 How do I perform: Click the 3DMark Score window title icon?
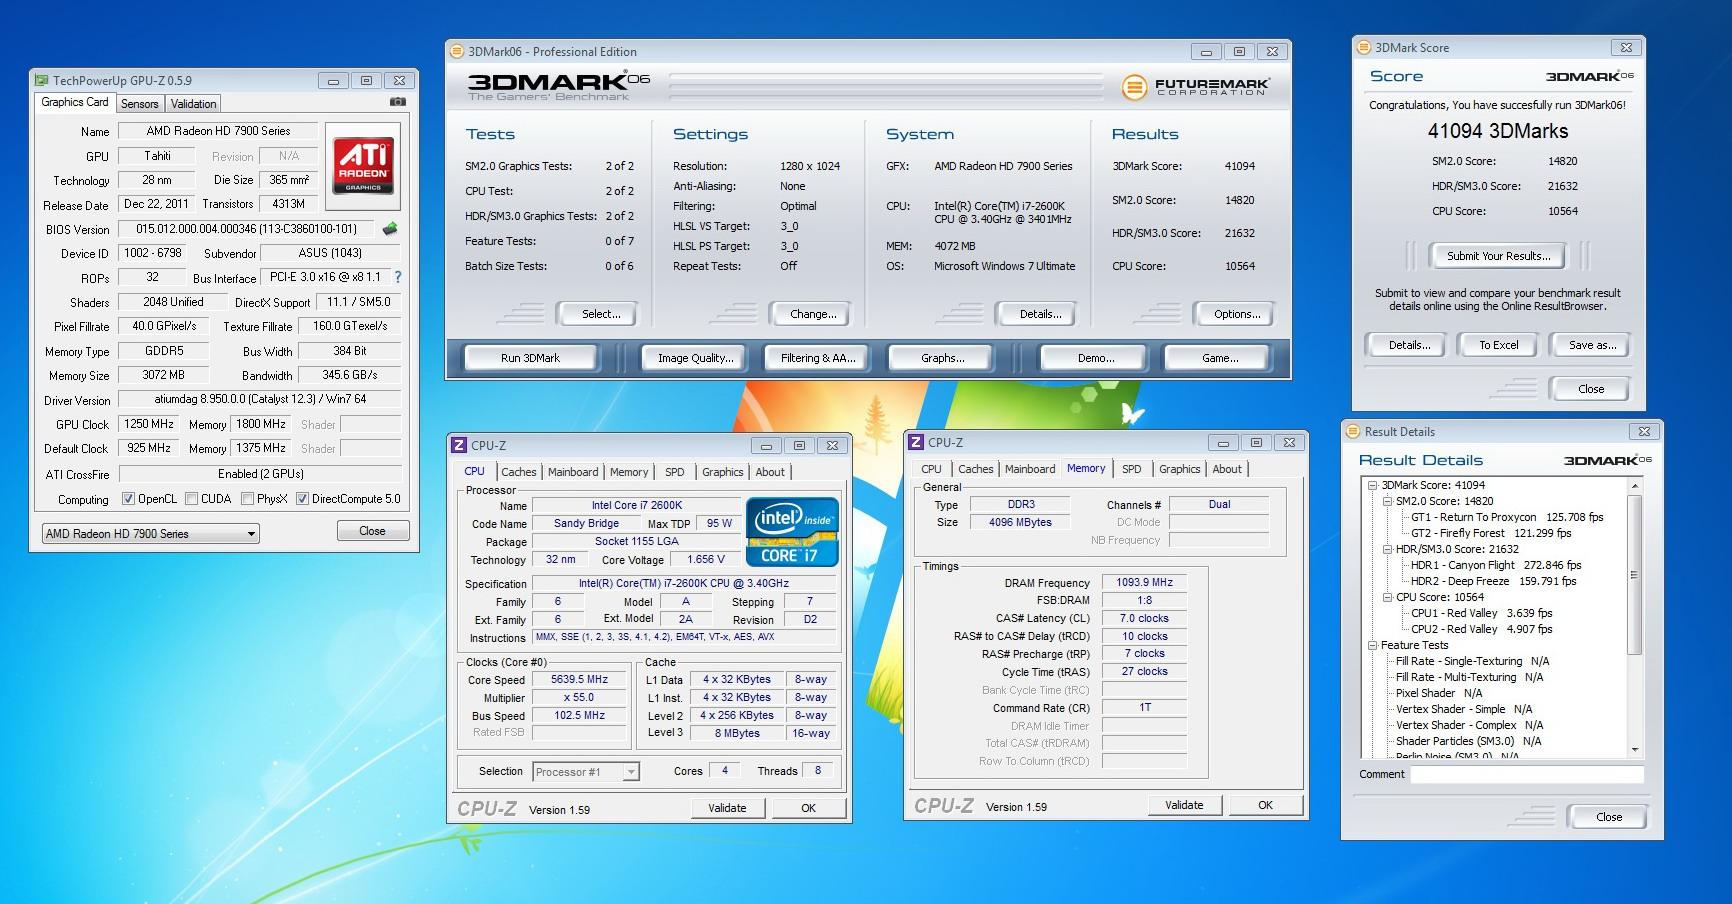click(1364, 48)
